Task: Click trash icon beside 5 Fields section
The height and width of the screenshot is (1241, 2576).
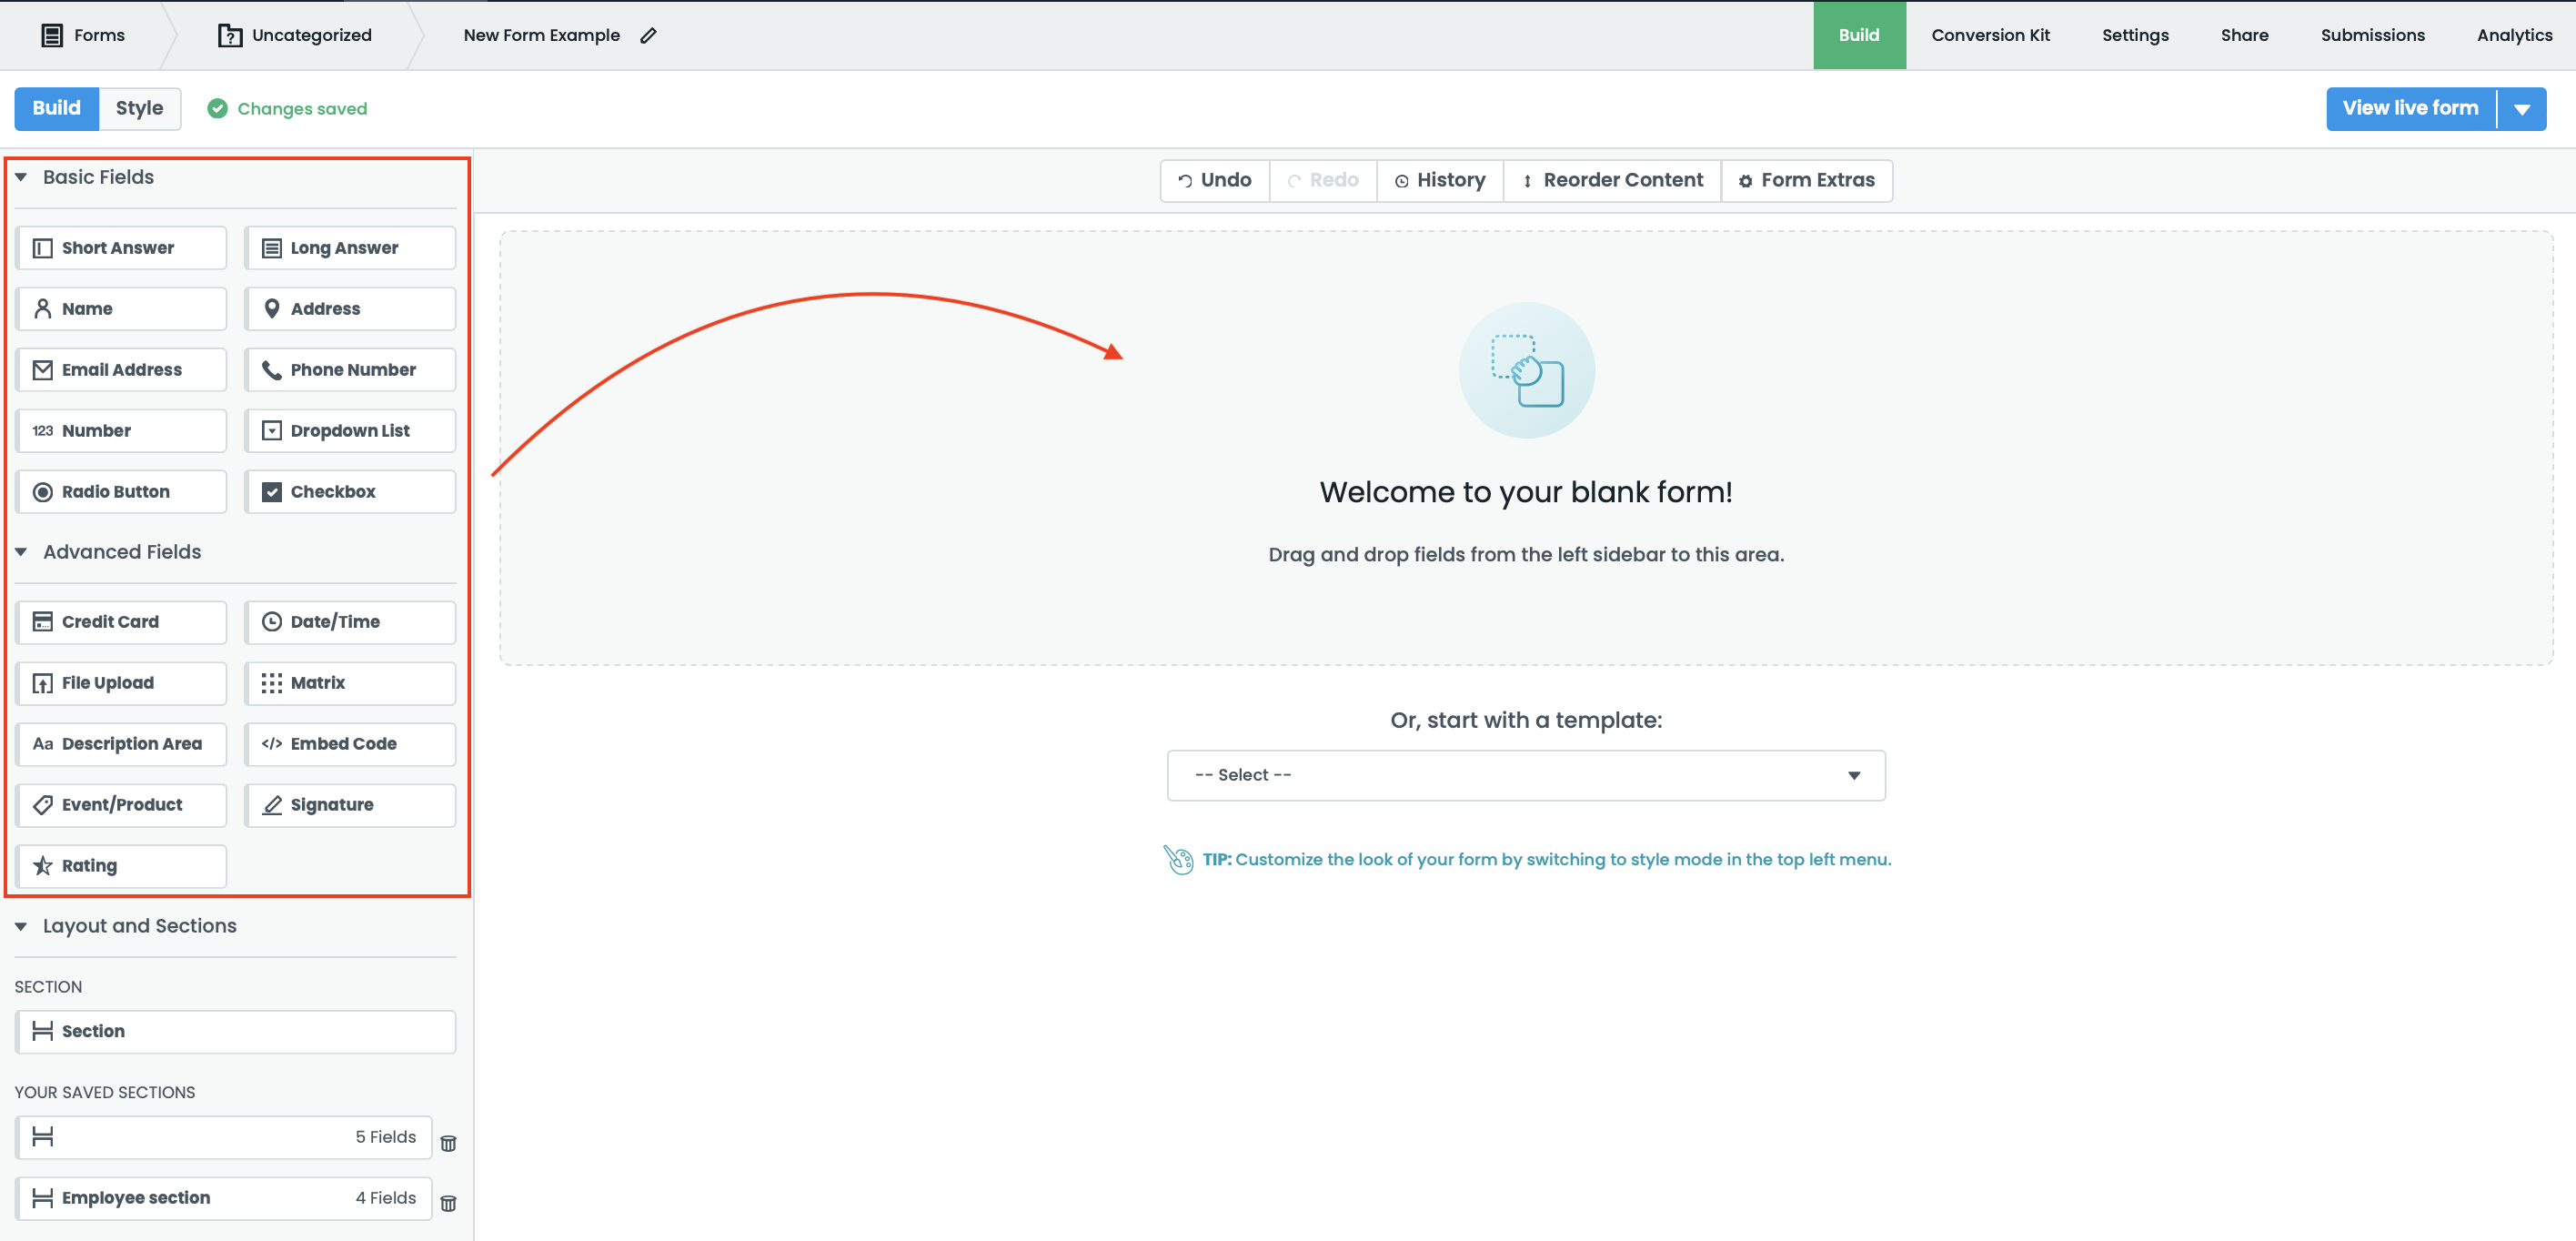Action: coord(448,1143)
